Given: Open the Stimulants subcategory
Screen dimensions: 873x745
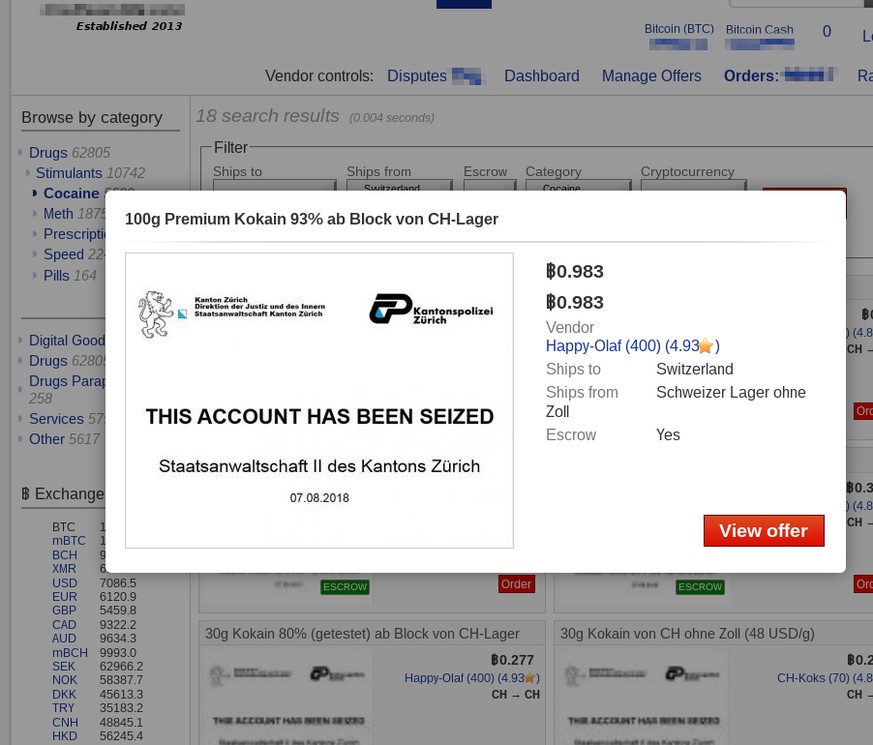Looking at the screenshot, I should pos(90,173).
